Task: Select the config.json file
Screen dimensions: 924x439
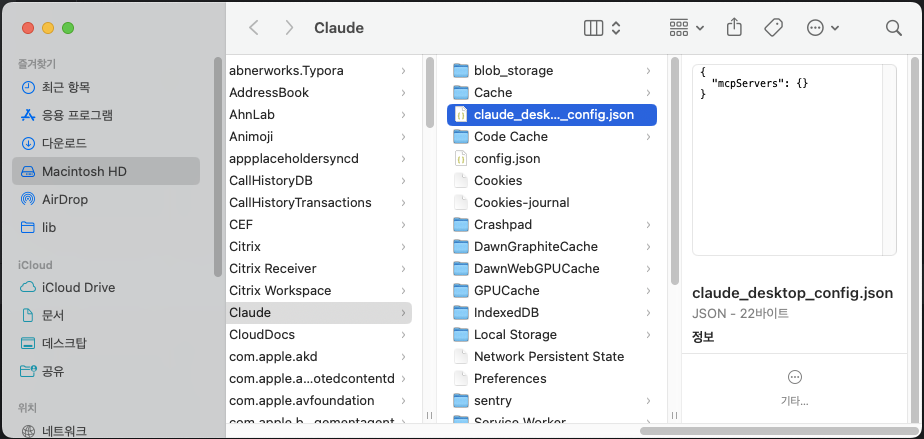Action: pos(552,159)
